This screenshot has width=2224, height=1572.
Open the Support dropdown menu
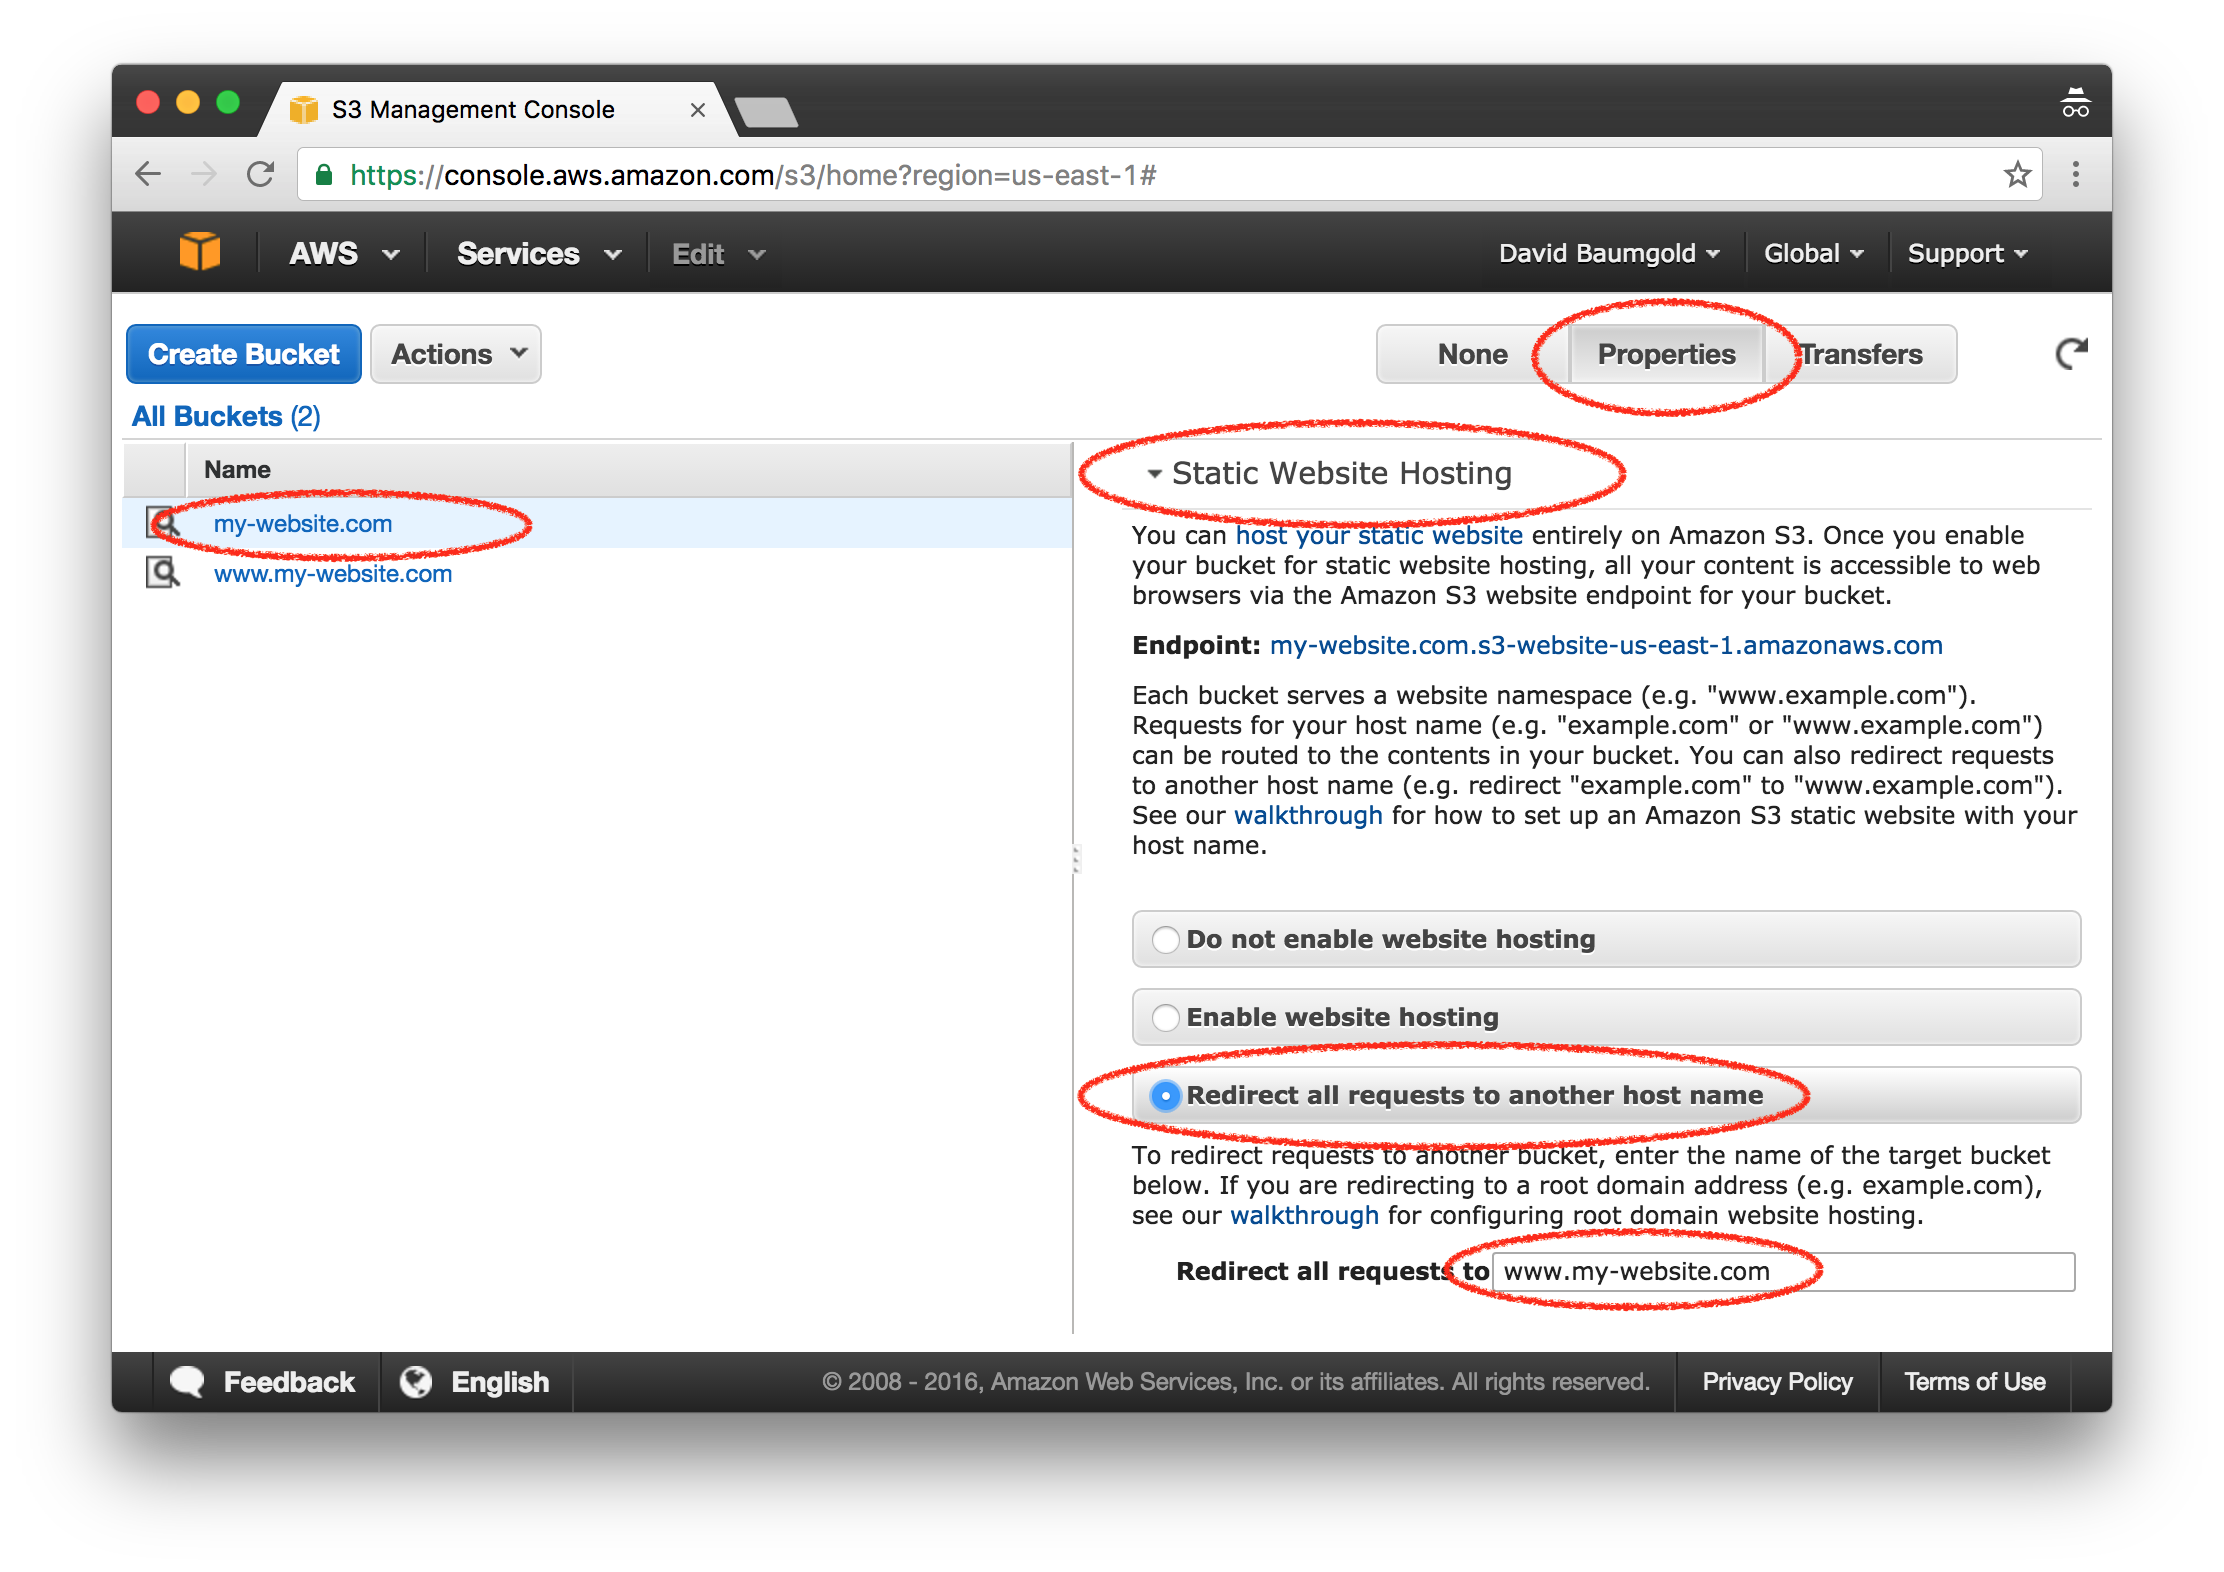click(1967, 253)
